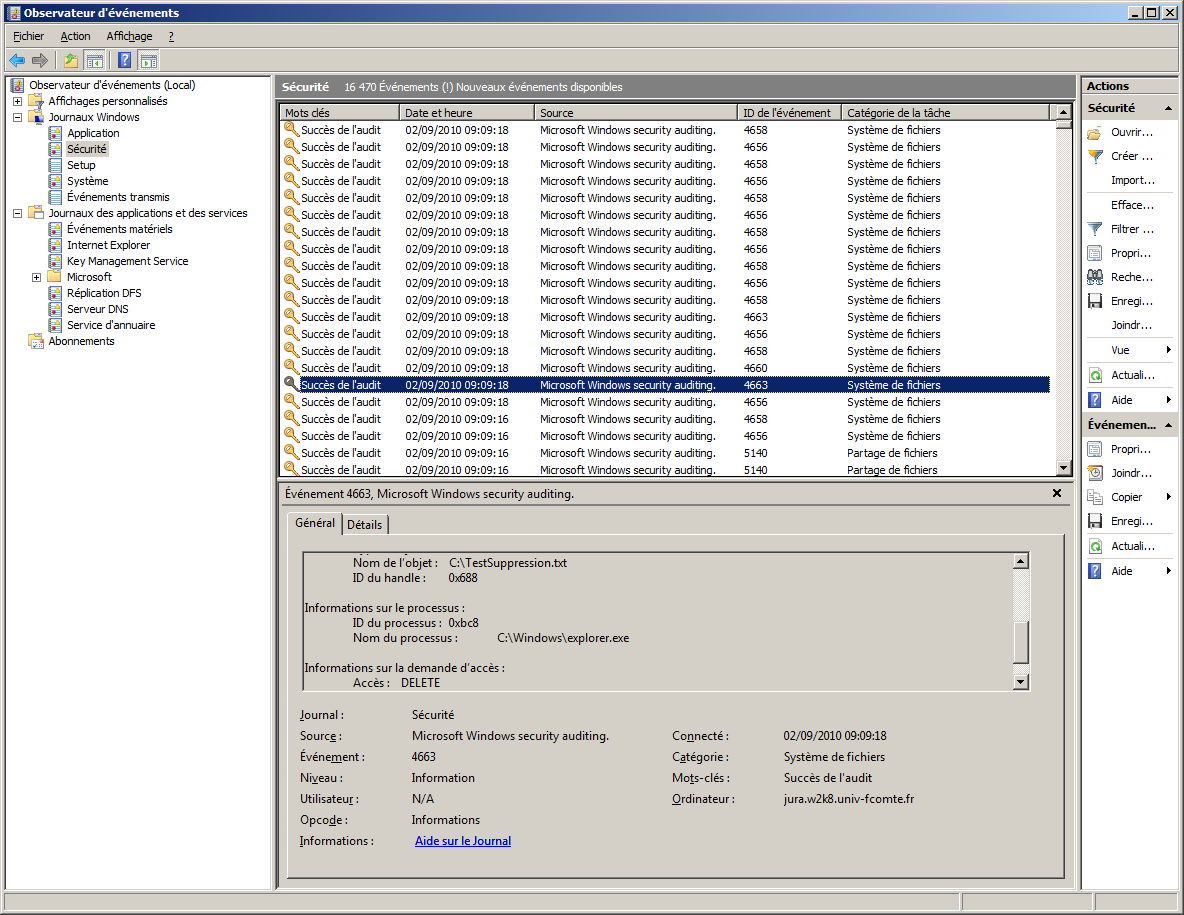
Task: Click the Up one level folder icon
Action: (71, 60)
